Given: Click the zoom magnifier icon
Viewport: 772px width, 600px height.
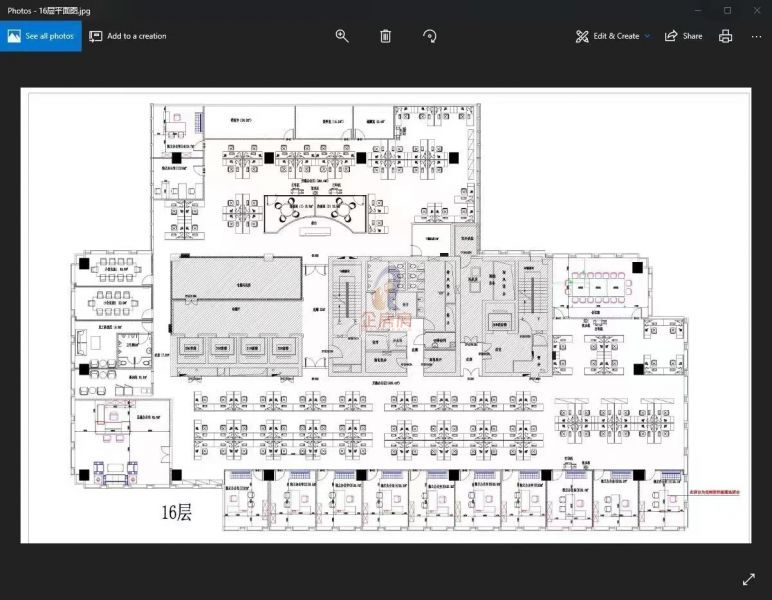Looking at the screenshot, I should 342,36.
